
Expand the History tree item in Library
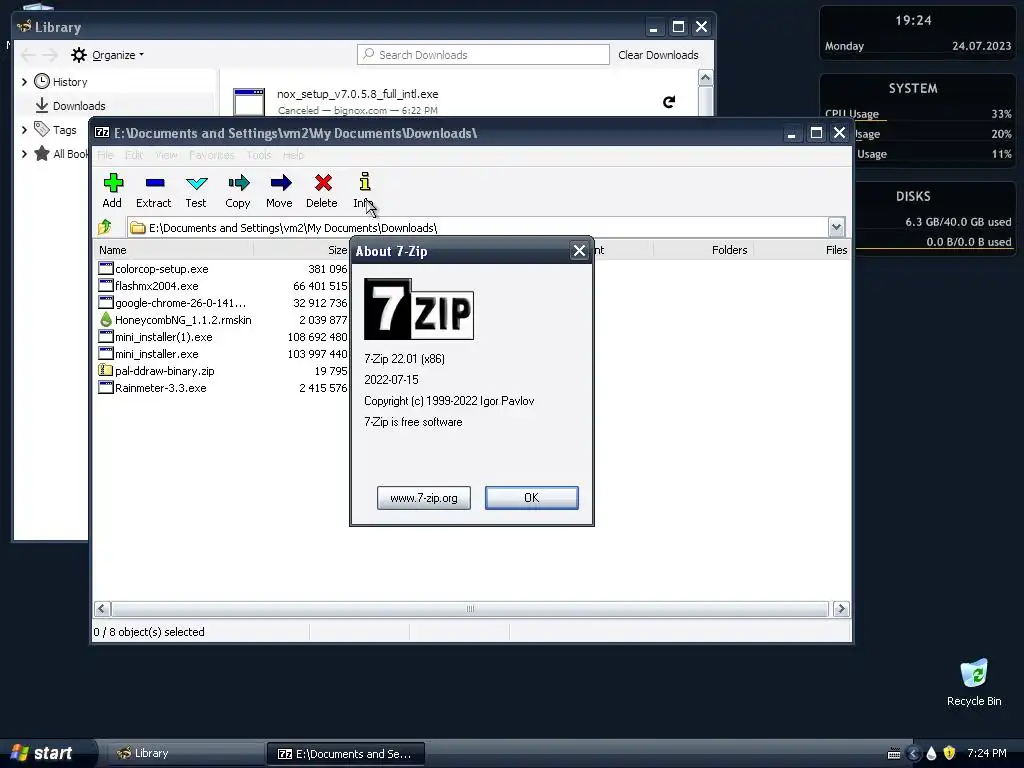pyautogui.click(x=24, y=82)
